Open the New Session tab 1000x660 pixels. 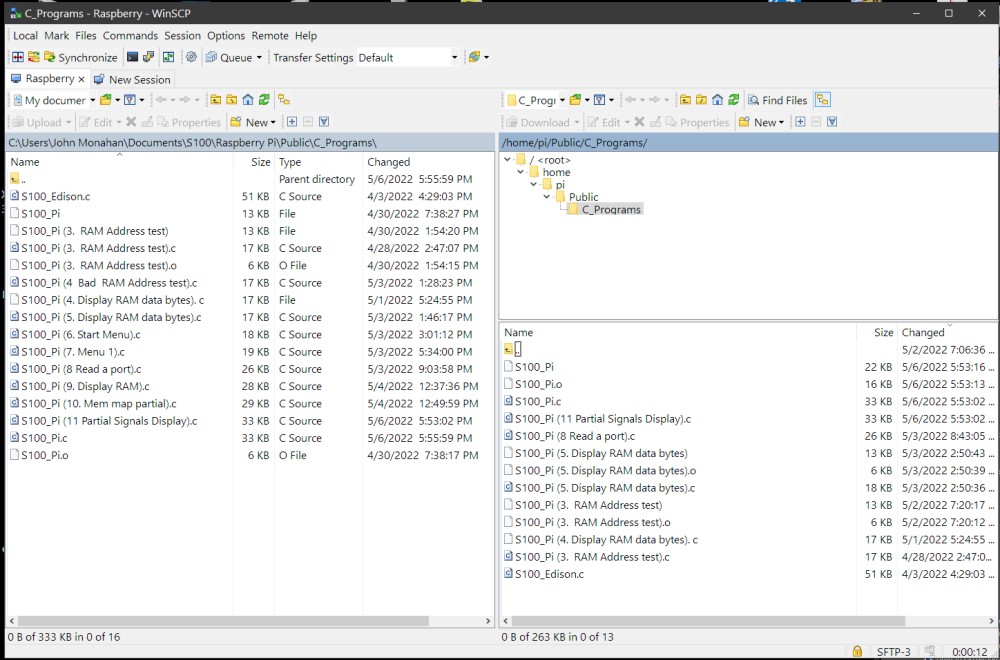click(132, 80)
